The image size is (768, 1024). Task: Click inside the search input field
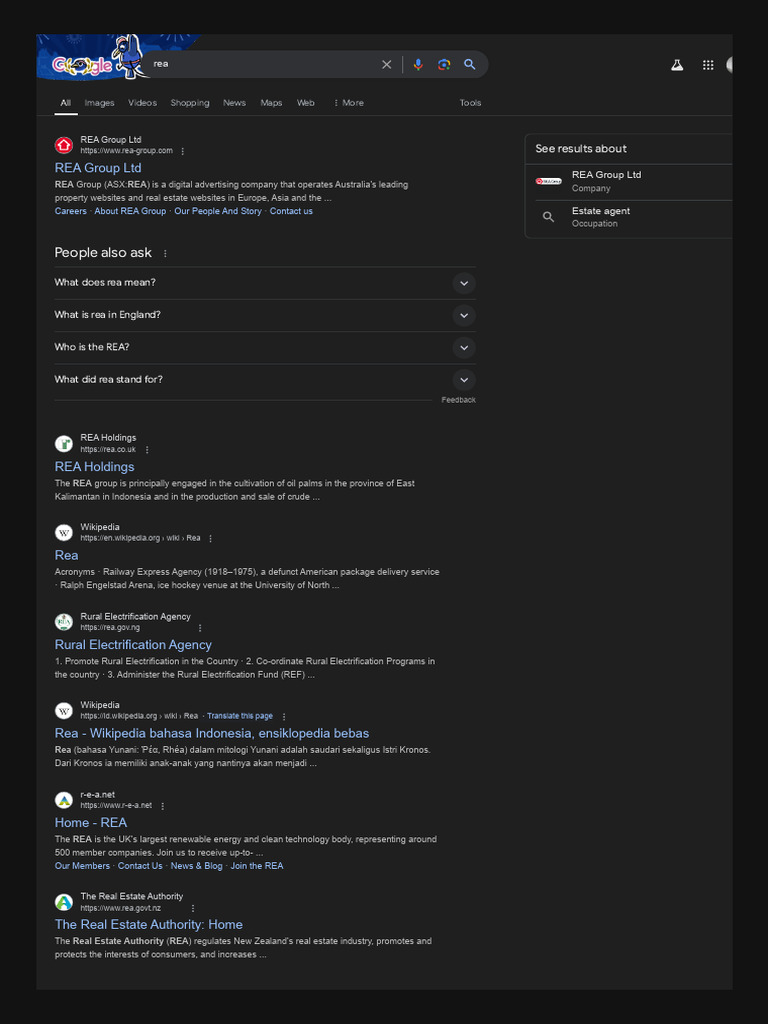click(260, 65)
